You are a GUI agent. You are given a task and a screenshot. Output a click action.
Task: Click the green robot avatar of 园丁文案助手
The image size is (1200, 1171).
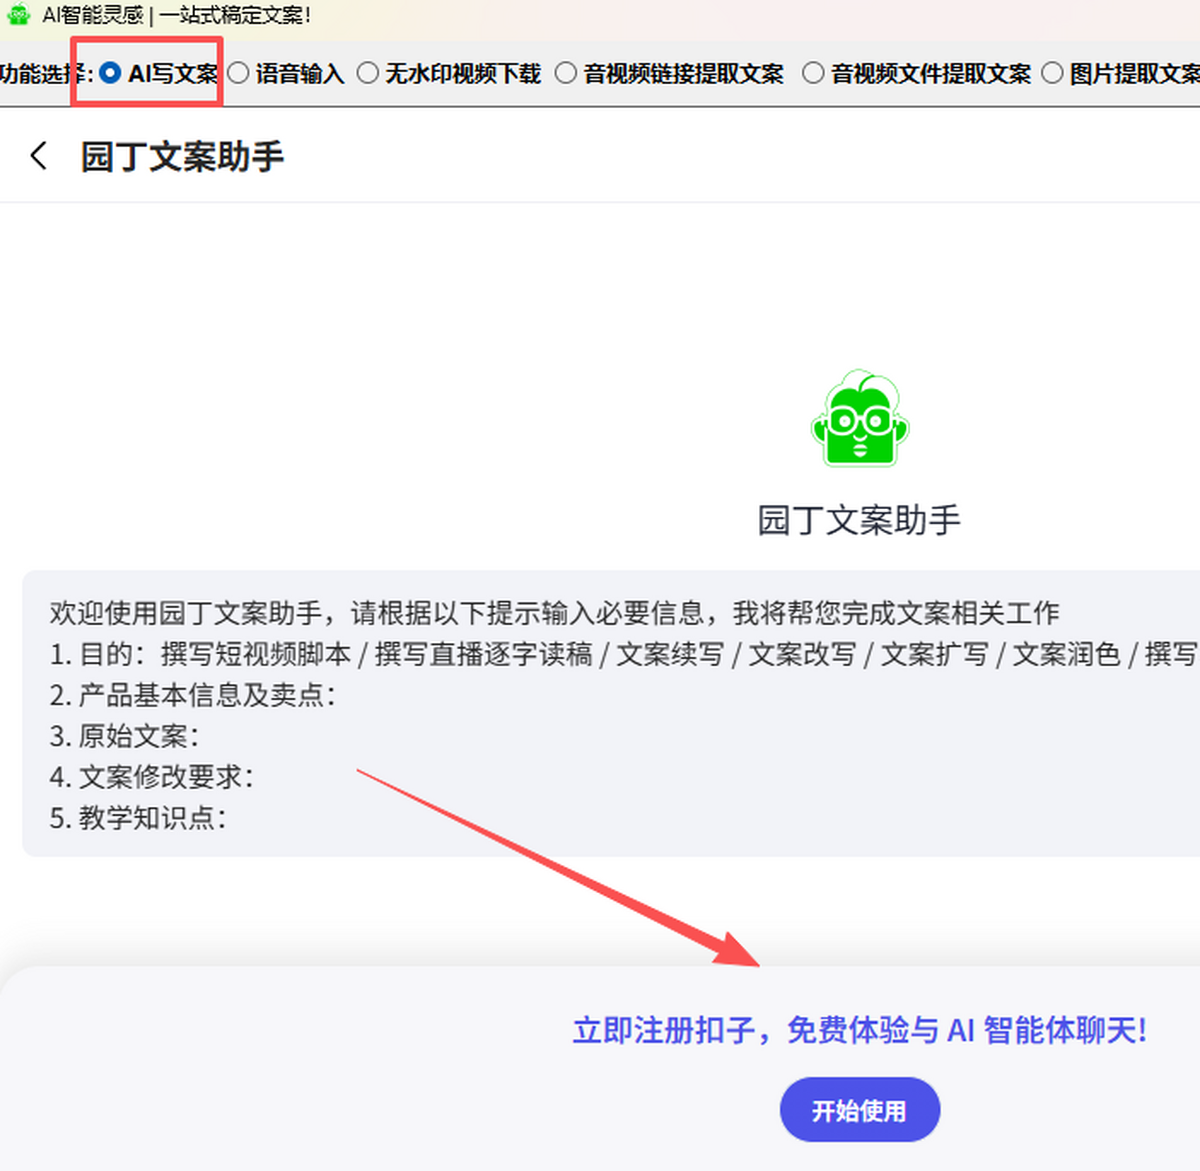coord(859,419)
